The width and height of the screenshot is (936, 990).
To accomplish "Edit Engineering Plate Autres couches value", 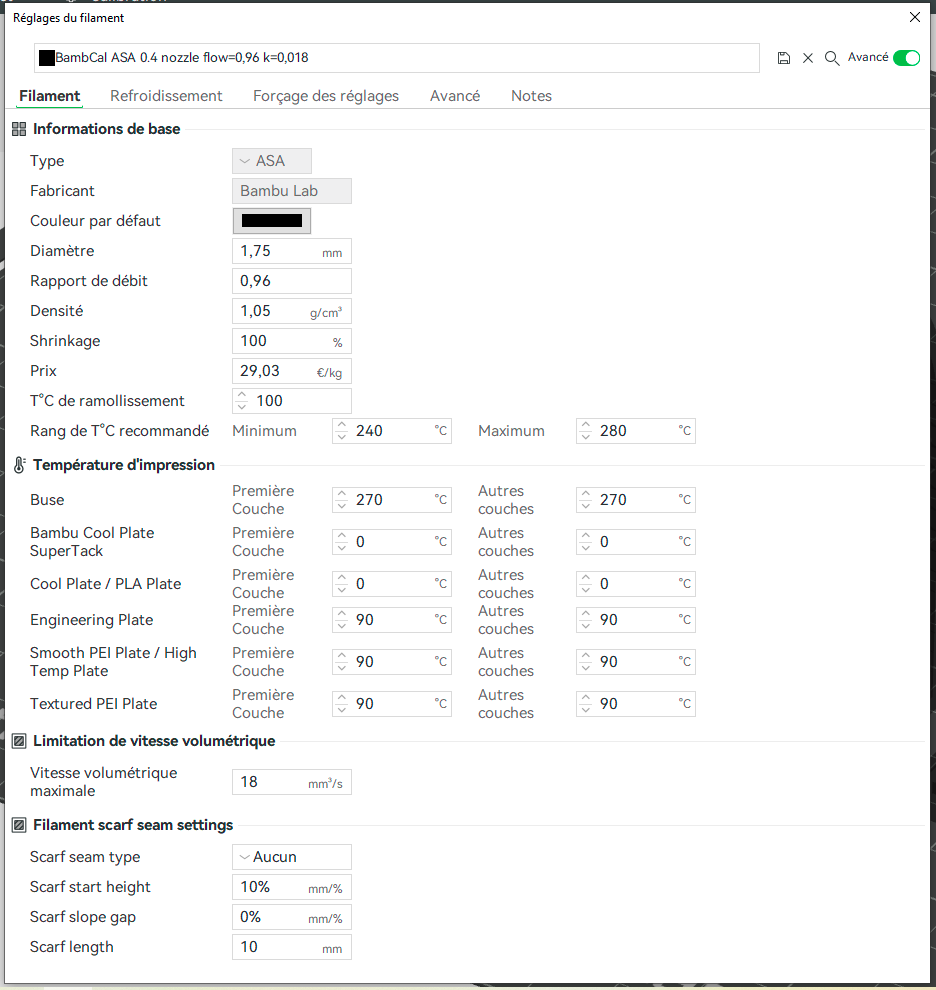I will tap(635, 620).
